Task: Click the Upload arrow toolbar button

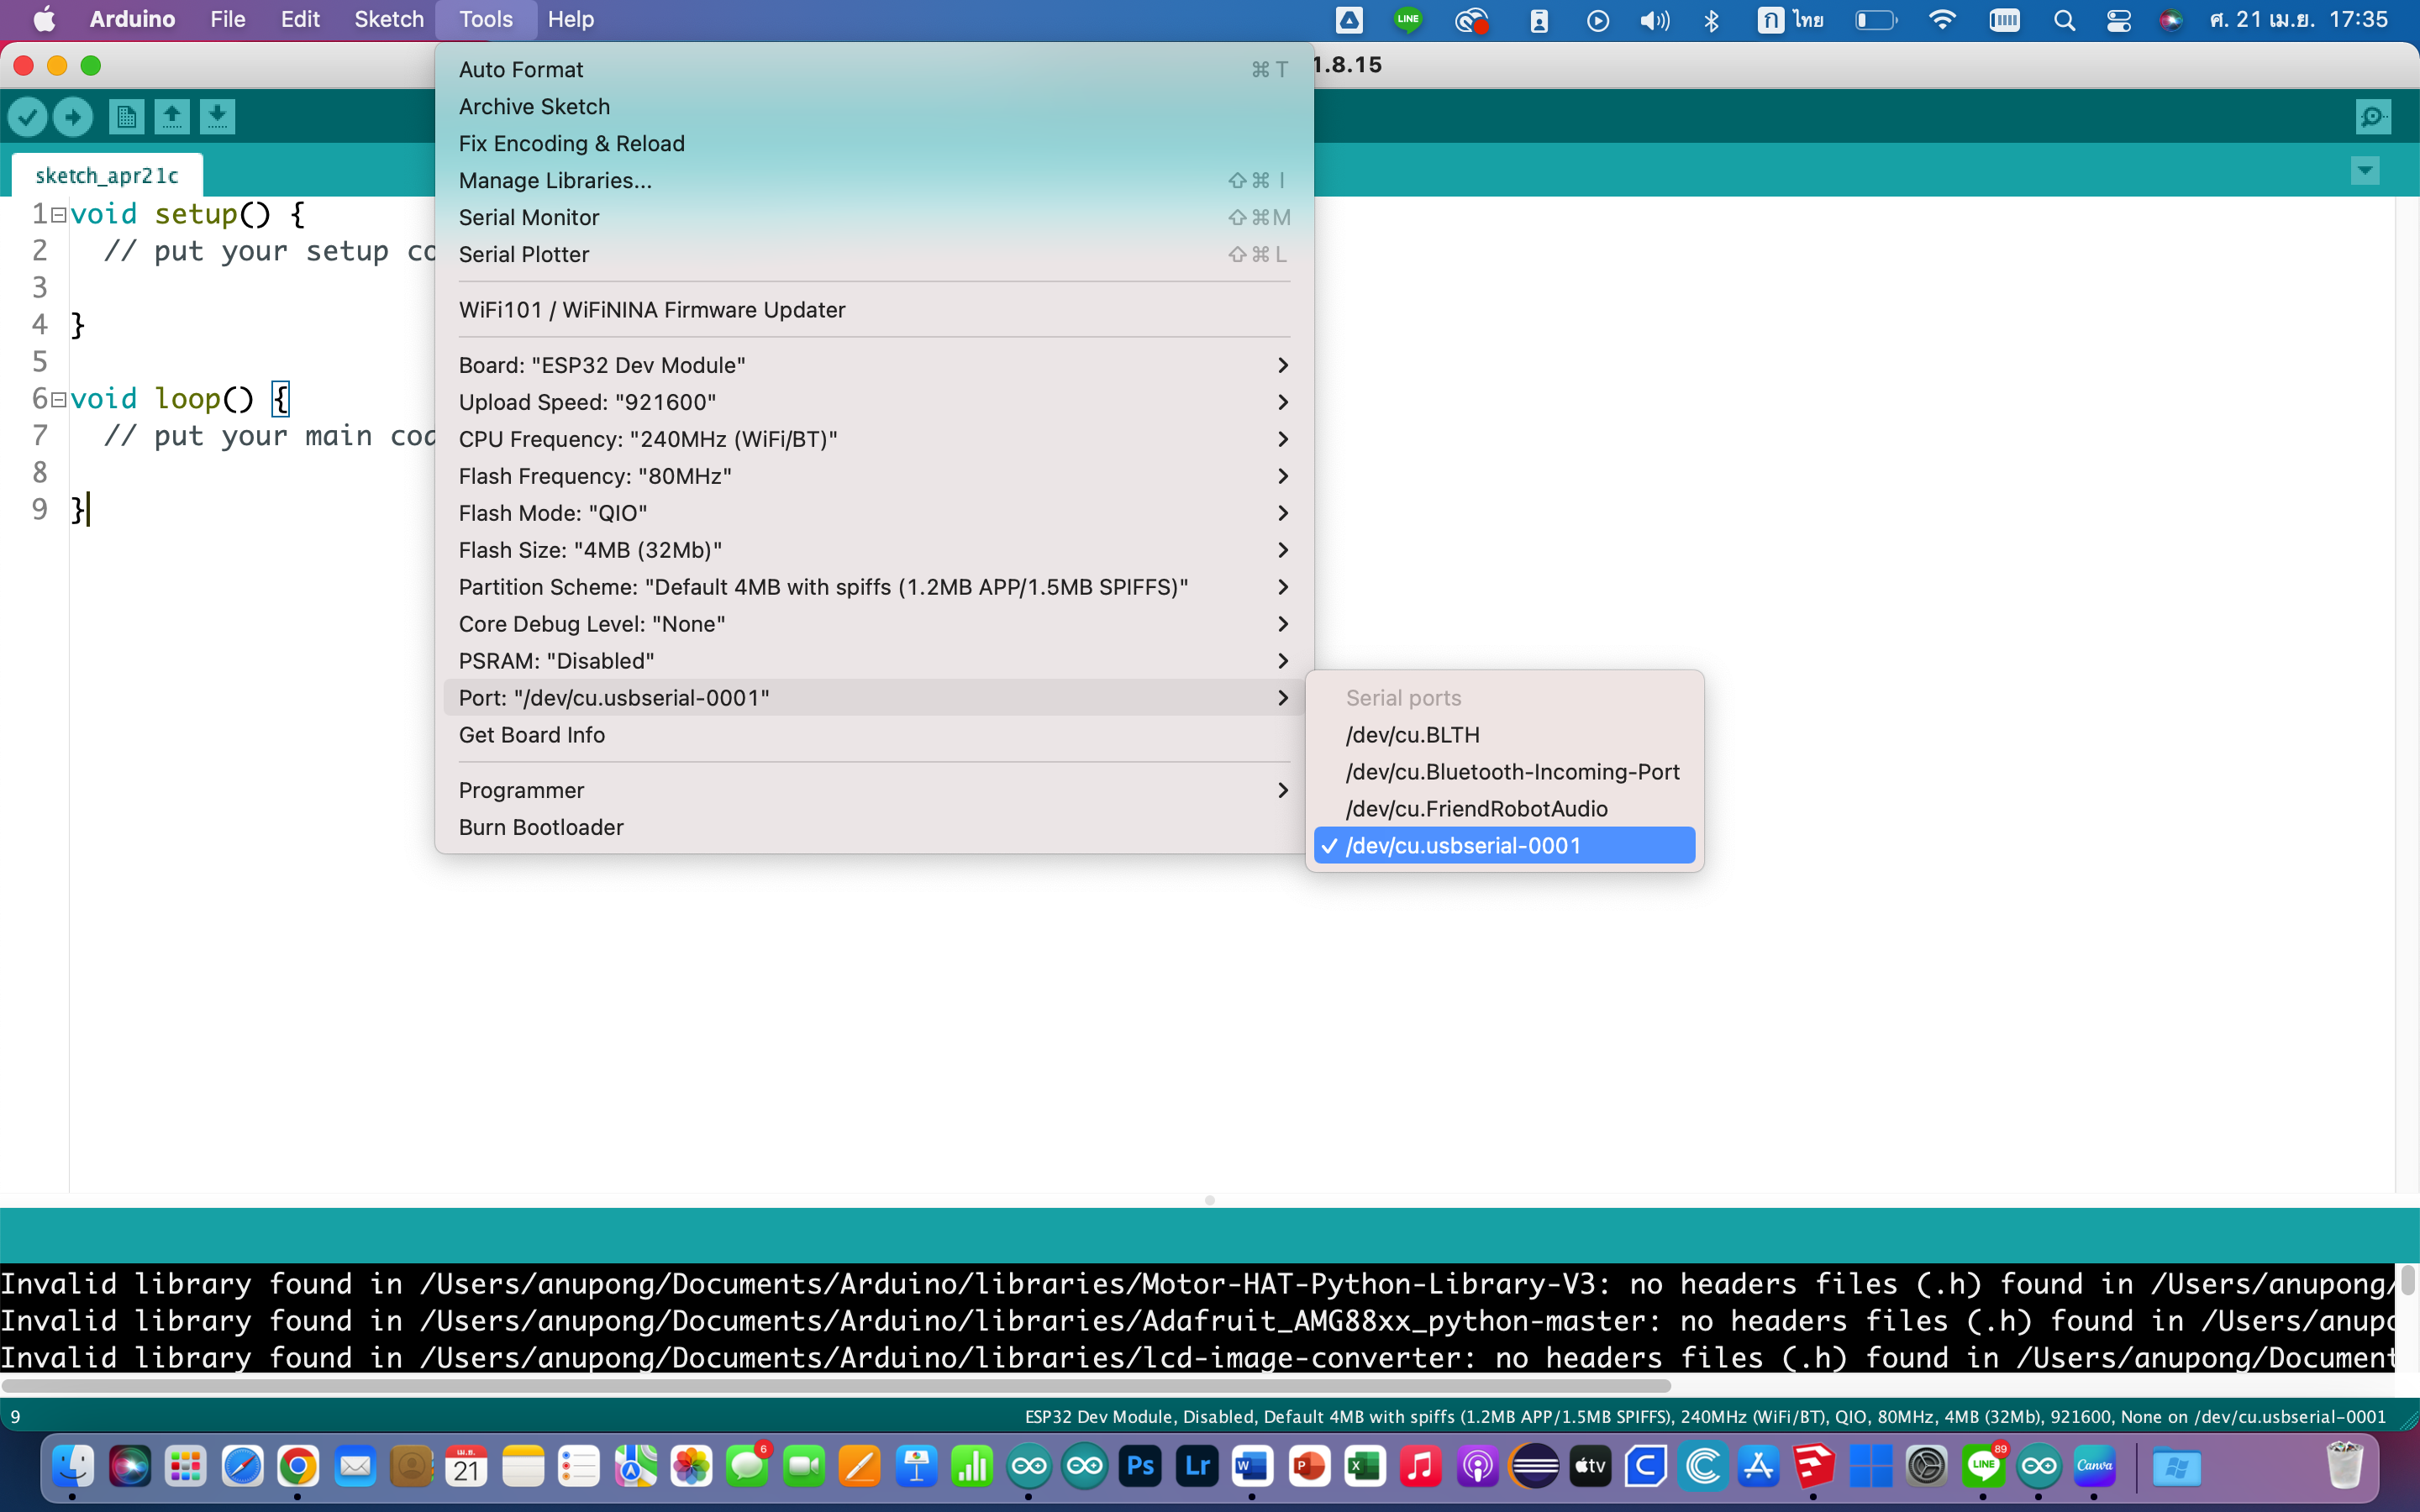Action: coord(73,118)
